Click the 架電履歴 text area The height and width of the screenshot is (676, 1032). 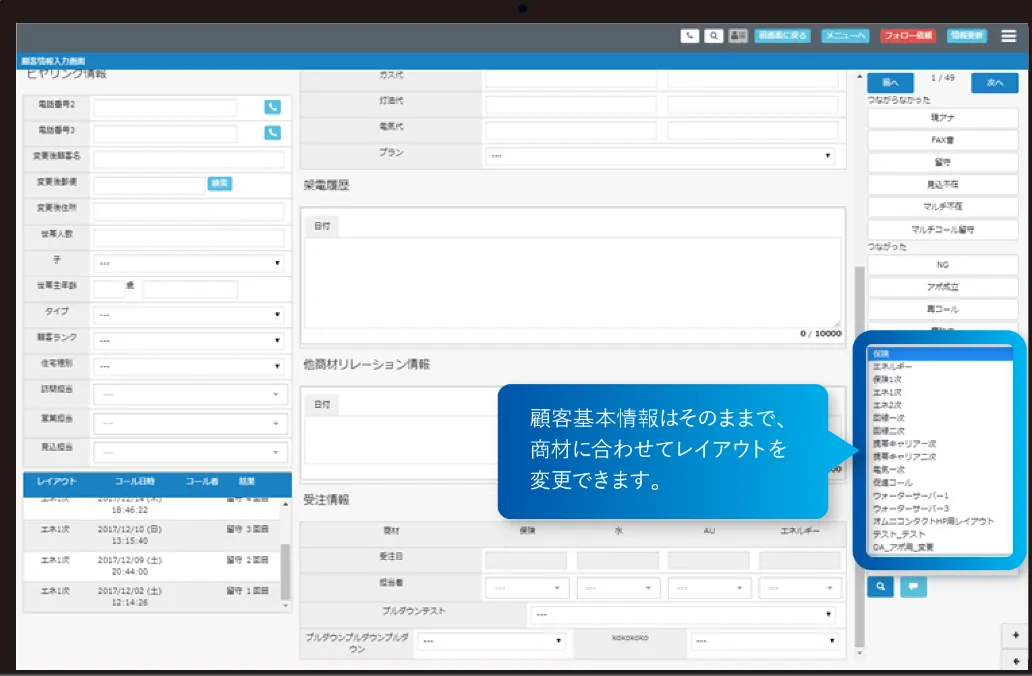coord(573,282)
